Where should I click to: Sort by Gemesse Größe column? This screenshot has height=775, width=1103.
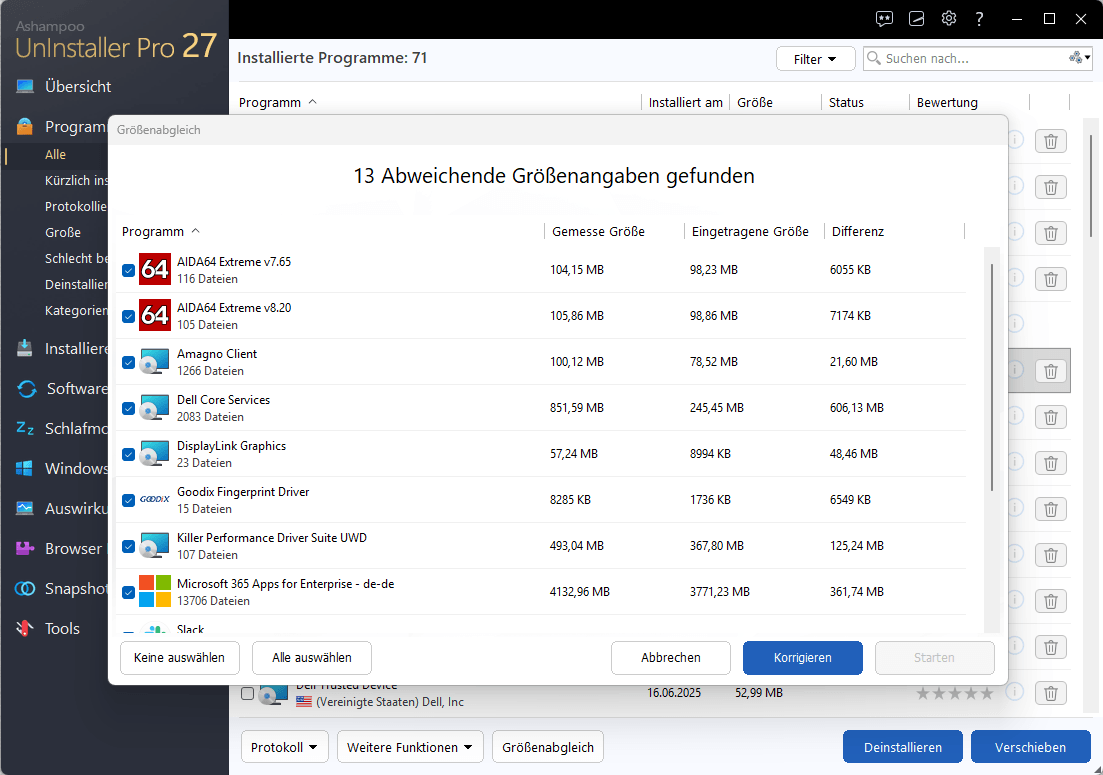(x=598, y=231)
